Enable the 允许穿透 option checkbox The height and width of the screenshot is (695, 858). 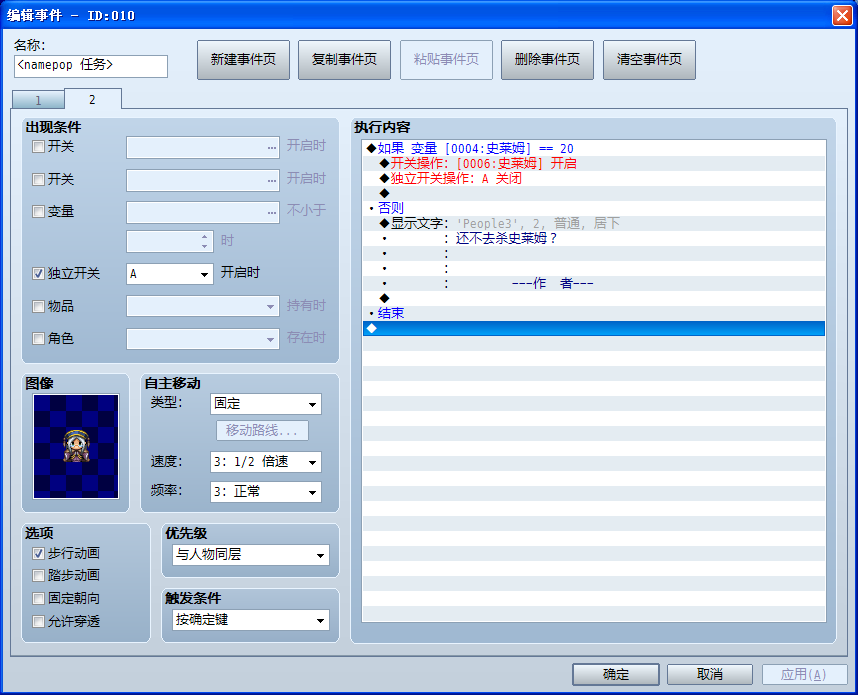(x=38, y=622)
